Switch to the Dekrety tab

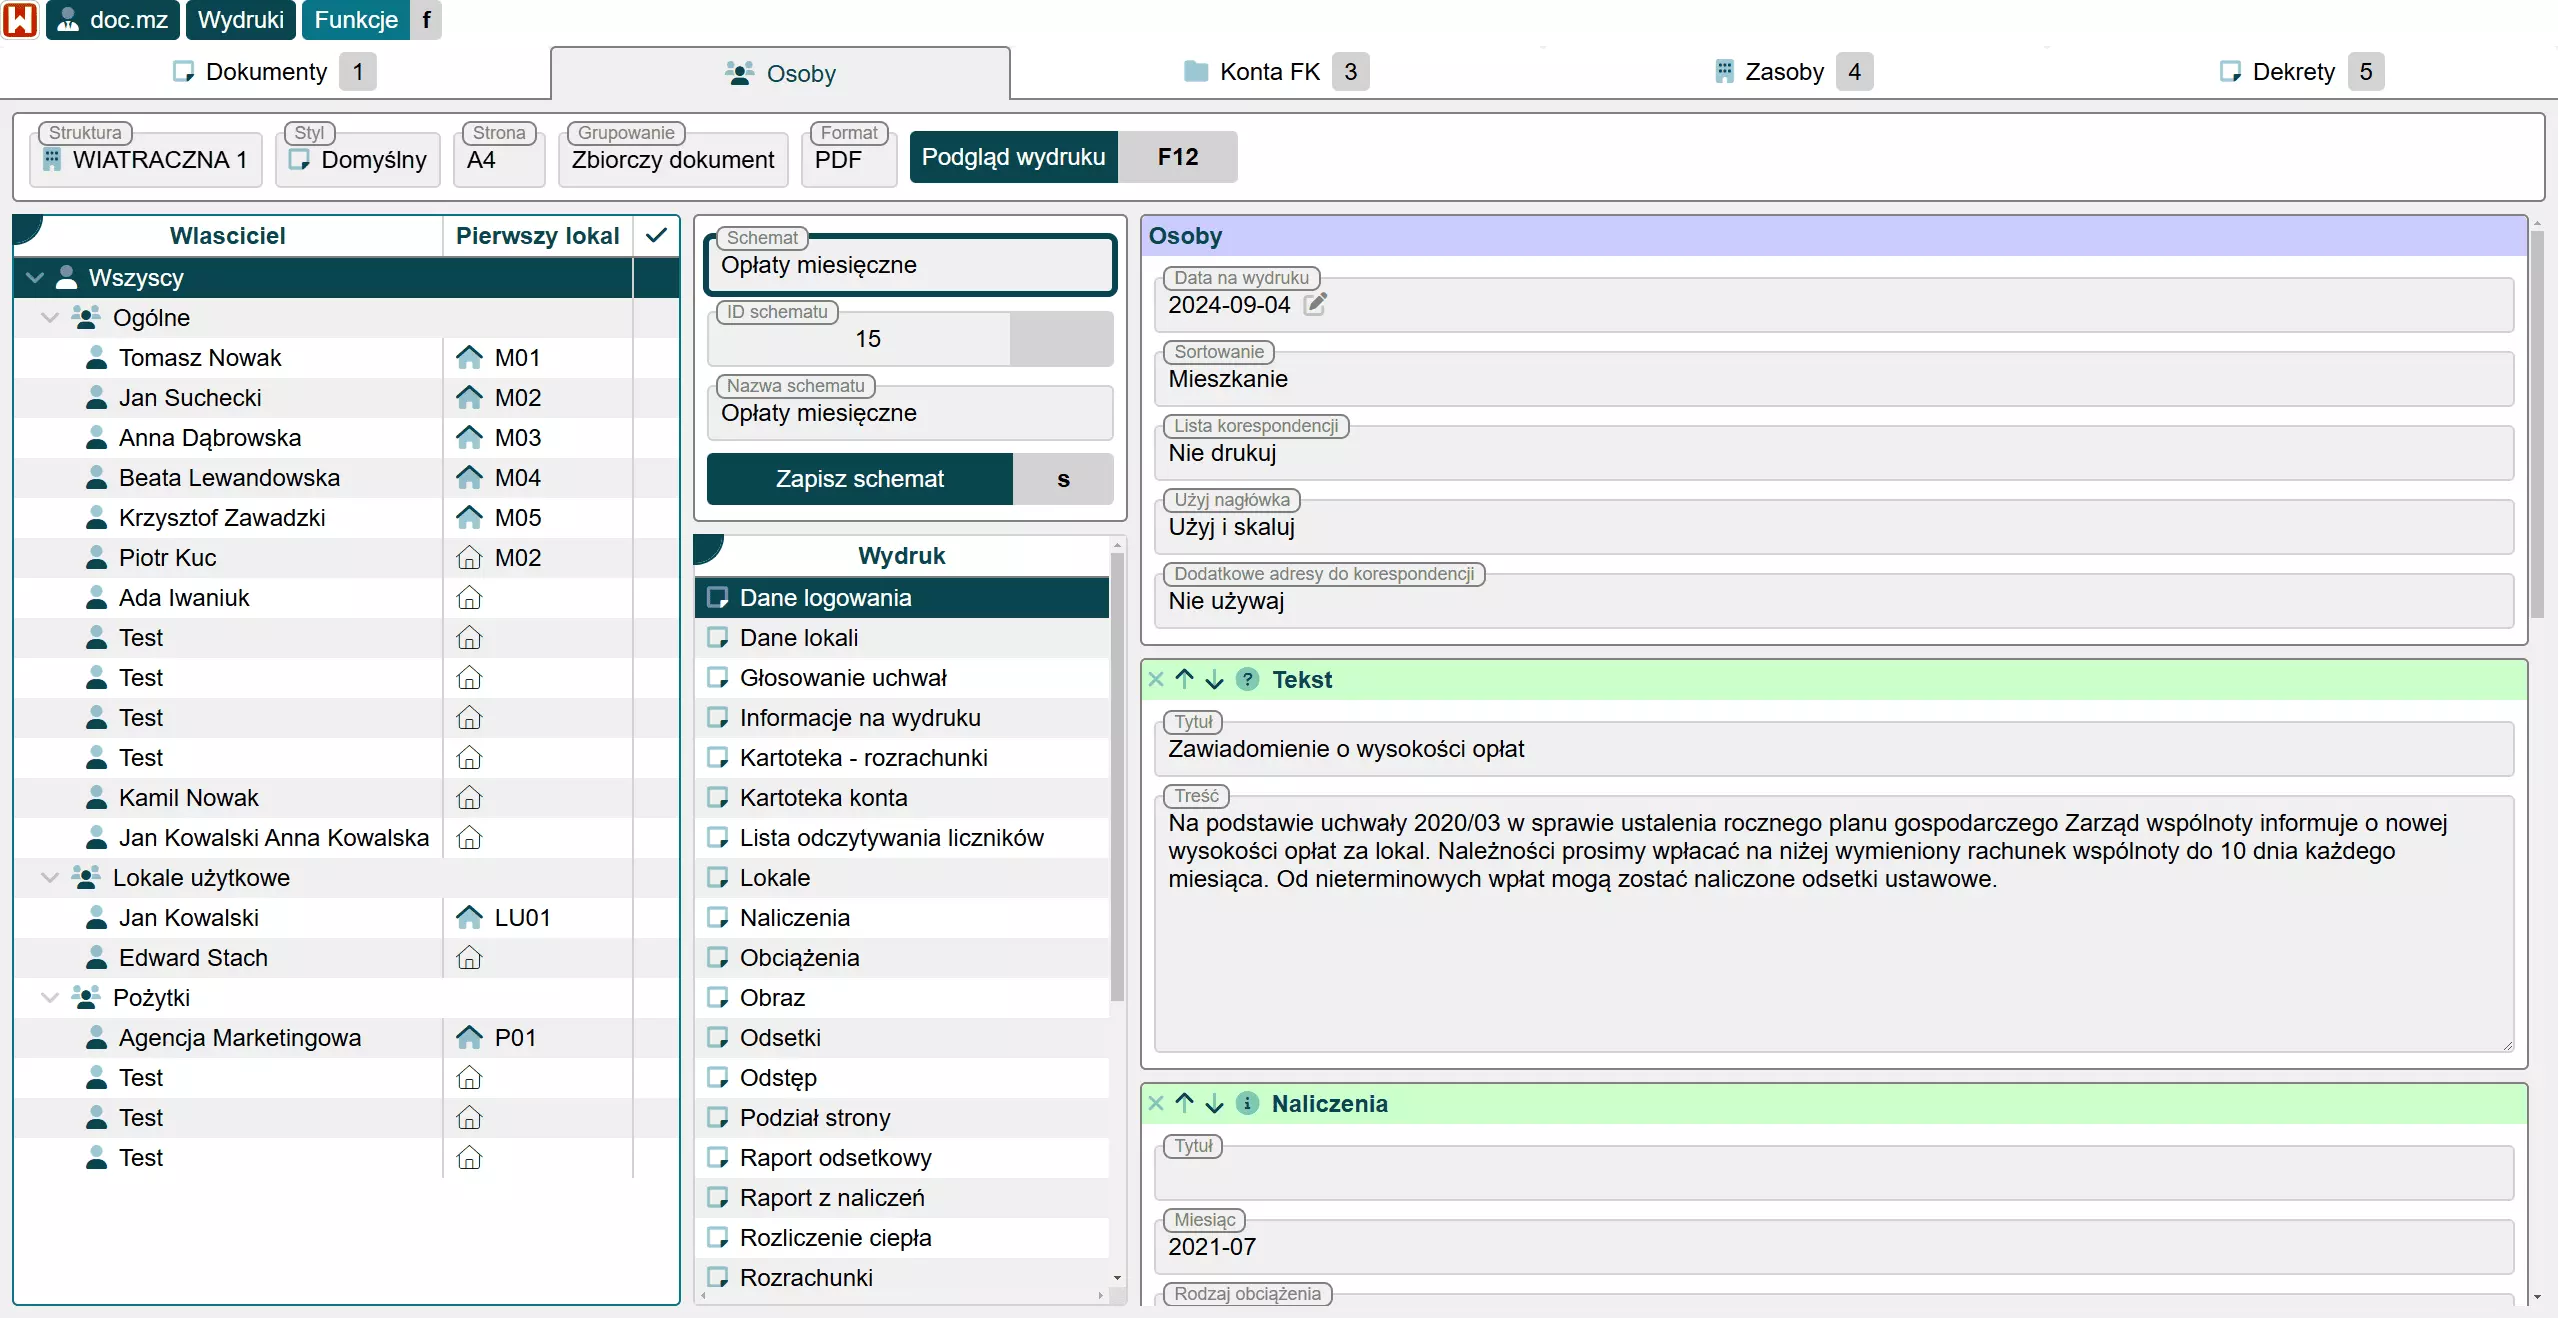pyautogui.click(x=2301, y=72)
